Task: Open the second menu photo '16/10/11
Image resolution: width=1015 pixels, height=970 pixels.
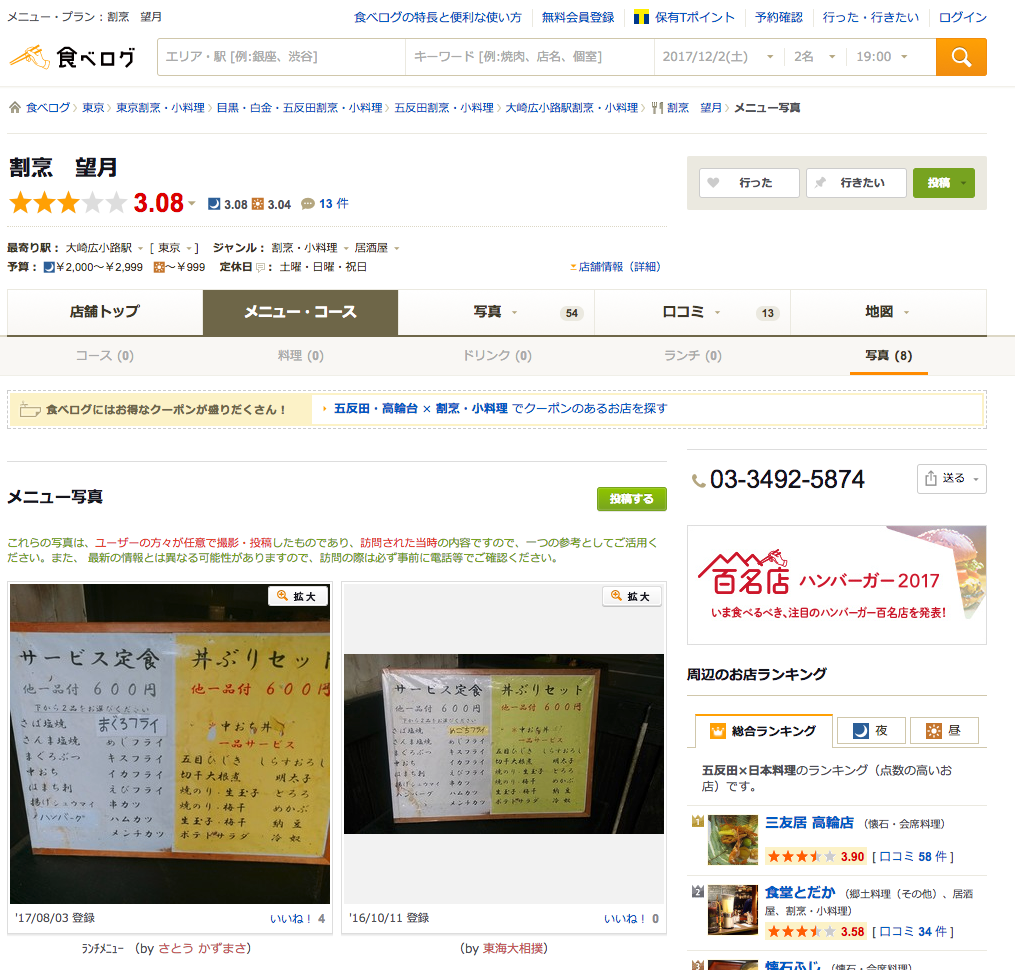Action: pyautogui.click(x=504, y=744)
